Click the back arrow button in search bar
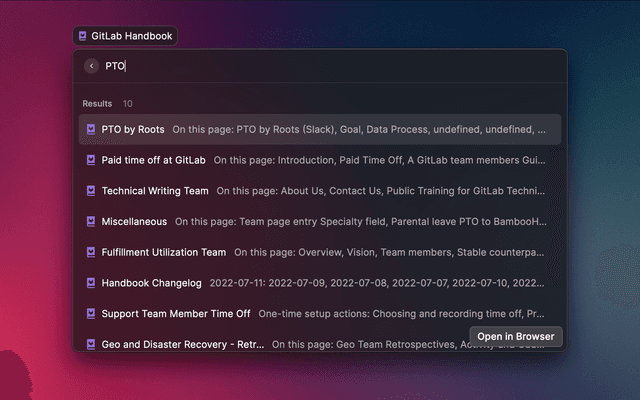640x400 pixels. point(92,66)
